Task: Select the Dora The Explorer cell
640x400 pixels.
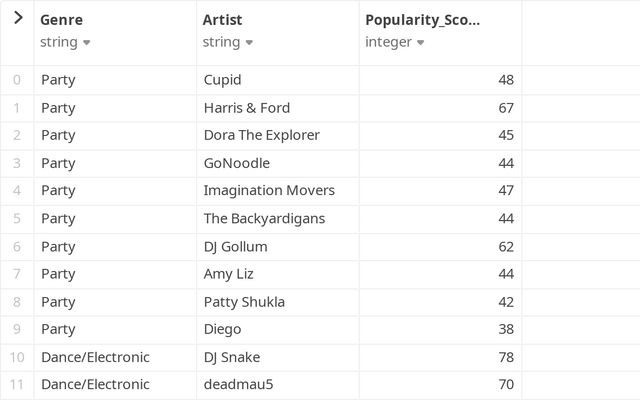Action: point(278,136)
